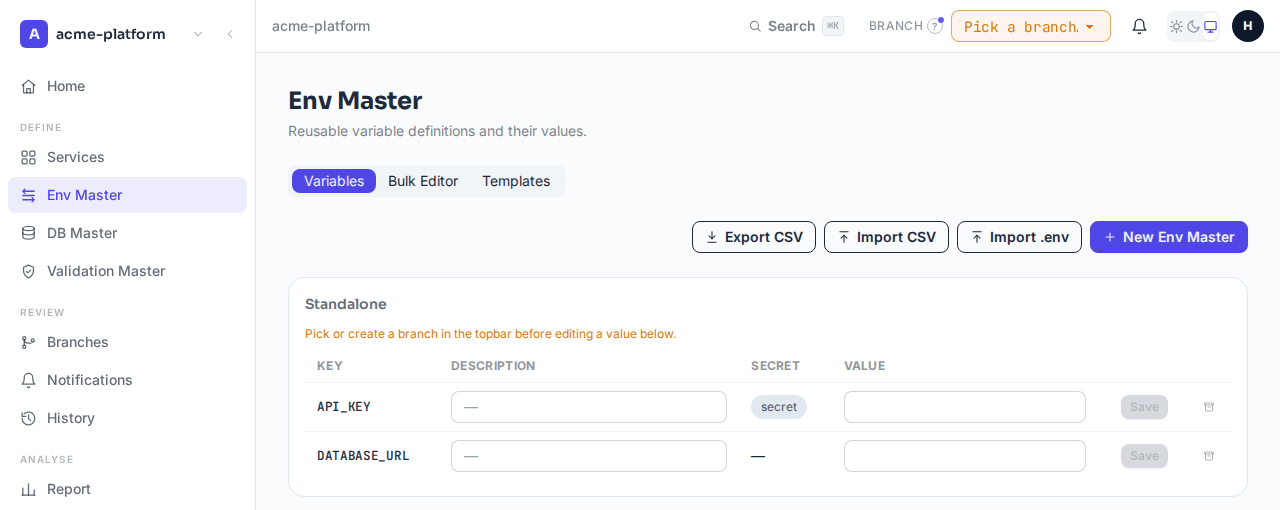Click the Validation Master shield icon
The image size is (1280, 510).
click(28, 271)
